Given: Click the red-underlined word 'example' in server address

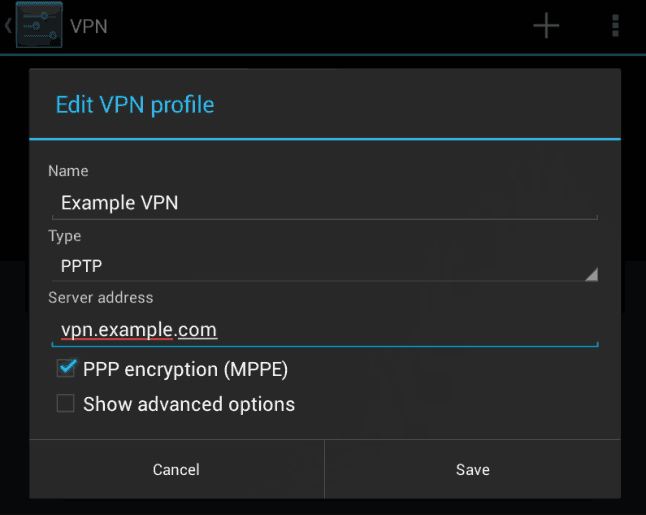Looking at the screenshot, I should point(135,330).
